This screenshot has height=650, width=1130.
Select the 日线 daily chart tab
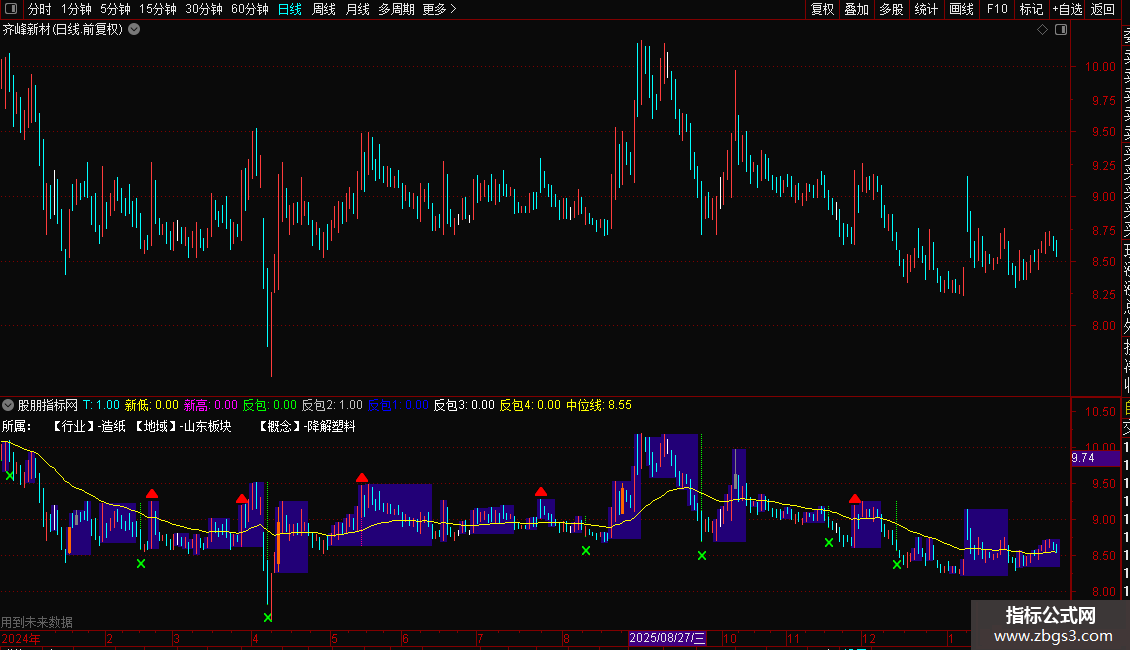(x=290, y=9)
